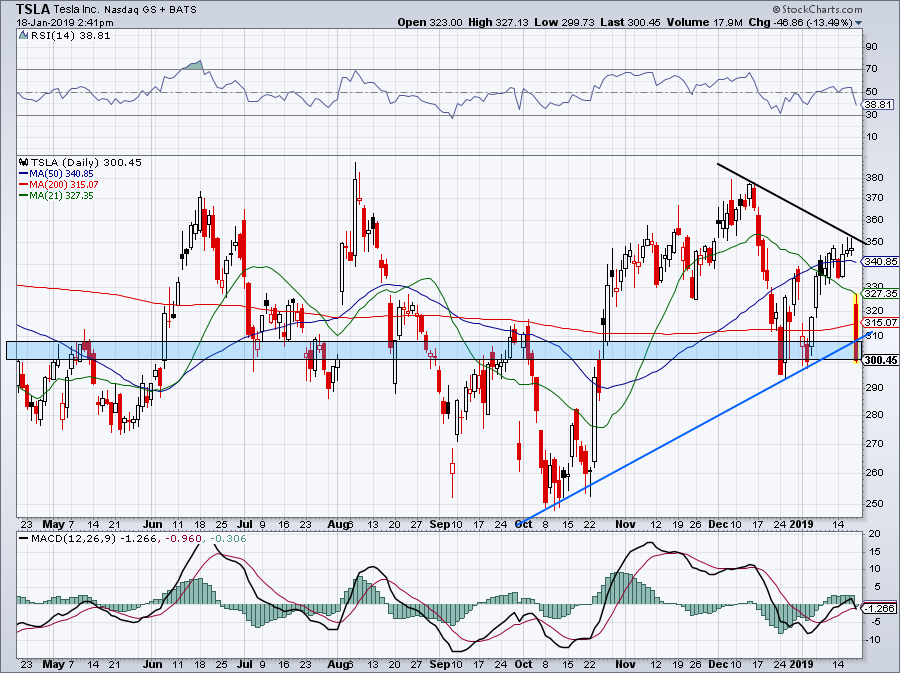The image size is (900, 673).
Task: Click the 20 level on MACD axis
Action: 875,534
